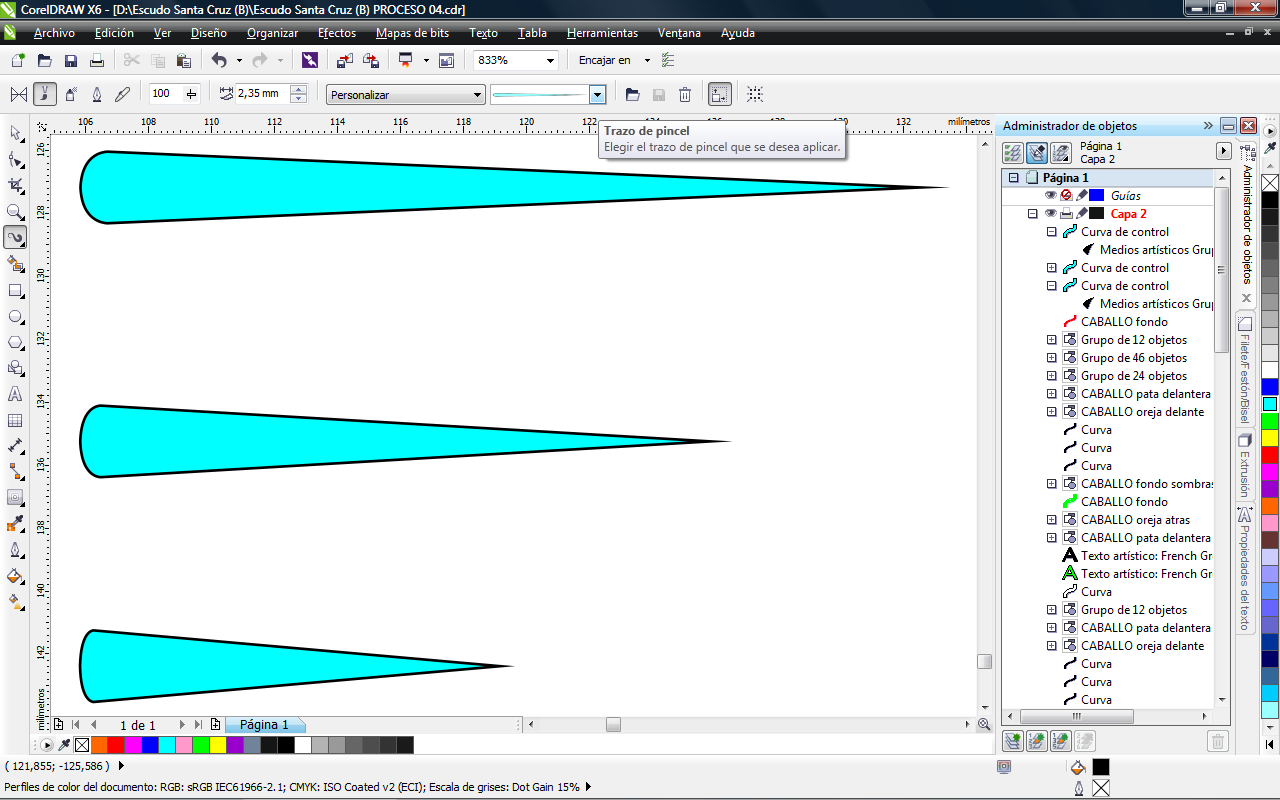The image size is (1280, 800).
Task: Click the Export icon in the toolbar
Action: (370, 60)
